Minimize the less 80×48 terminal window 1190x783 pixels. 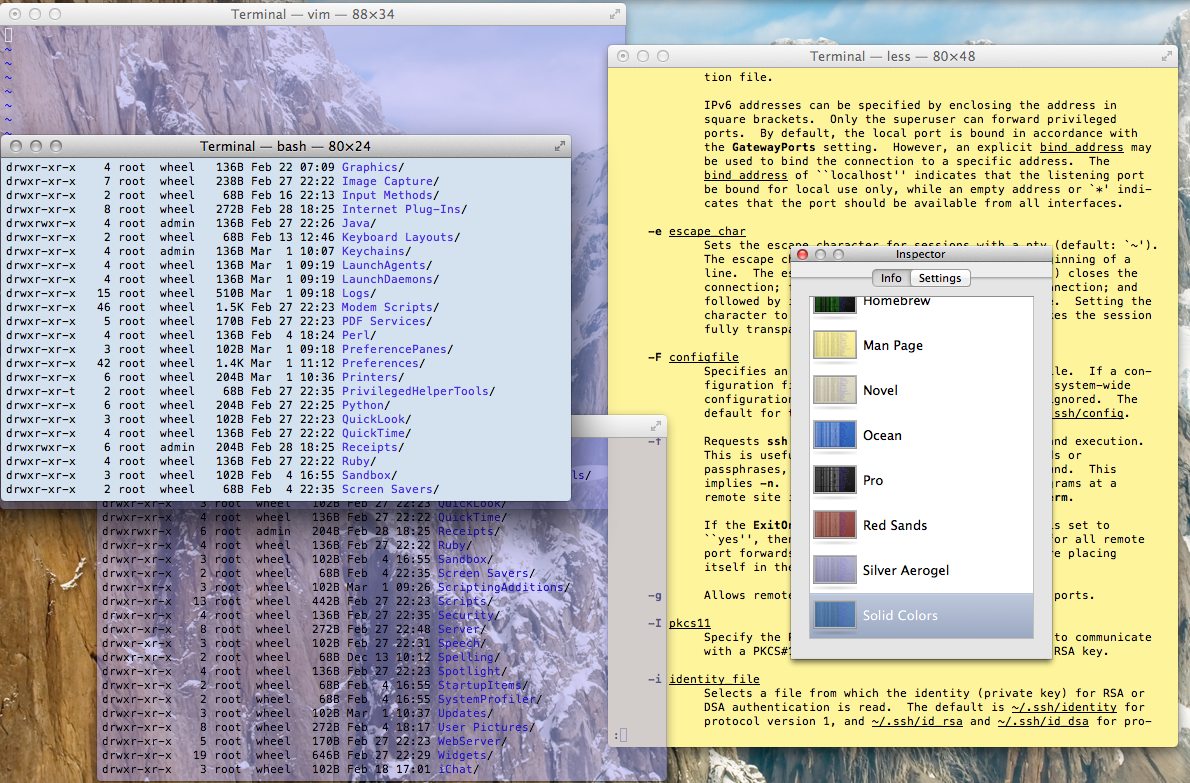click(x=643, y=57)
